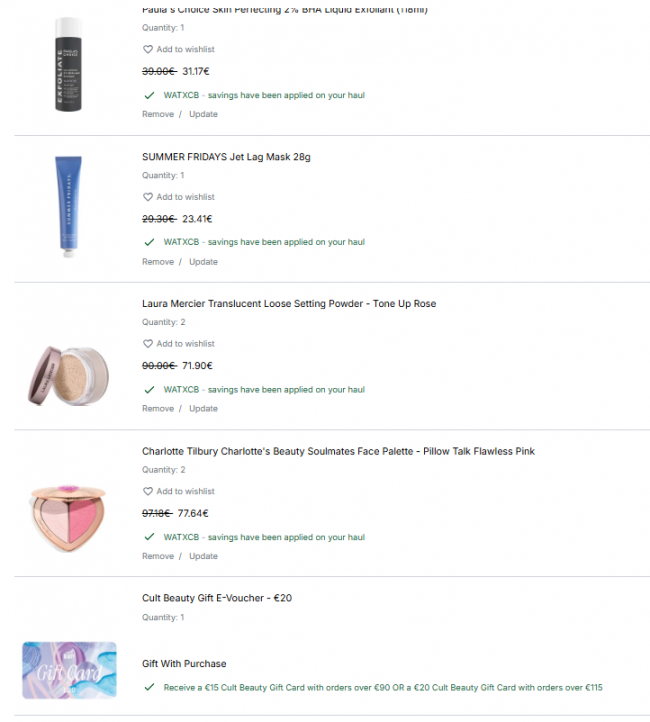Viewport: 650px width, 722px height.
Task: Click the heart icon for Laura Mercier powder
Action: tap(148, 344)
